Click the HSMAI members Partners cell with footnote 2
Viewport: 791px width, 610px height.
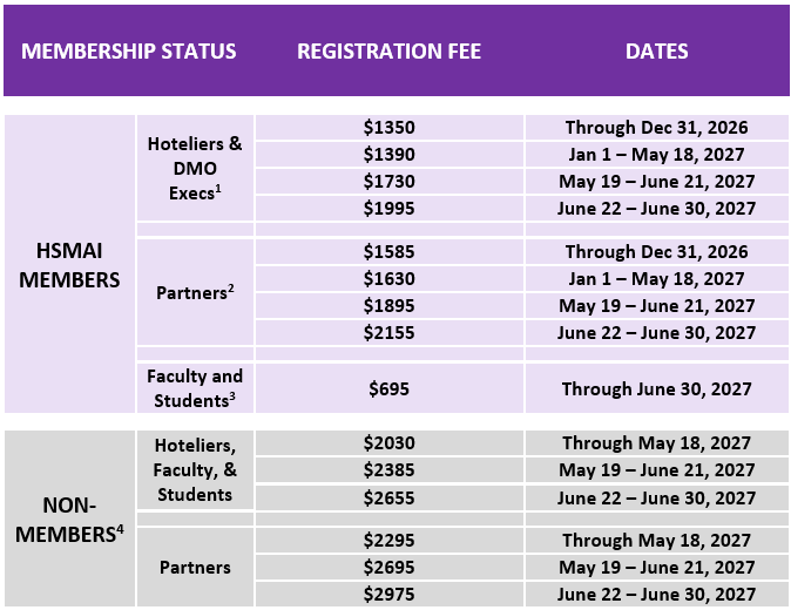coord(195,292)
